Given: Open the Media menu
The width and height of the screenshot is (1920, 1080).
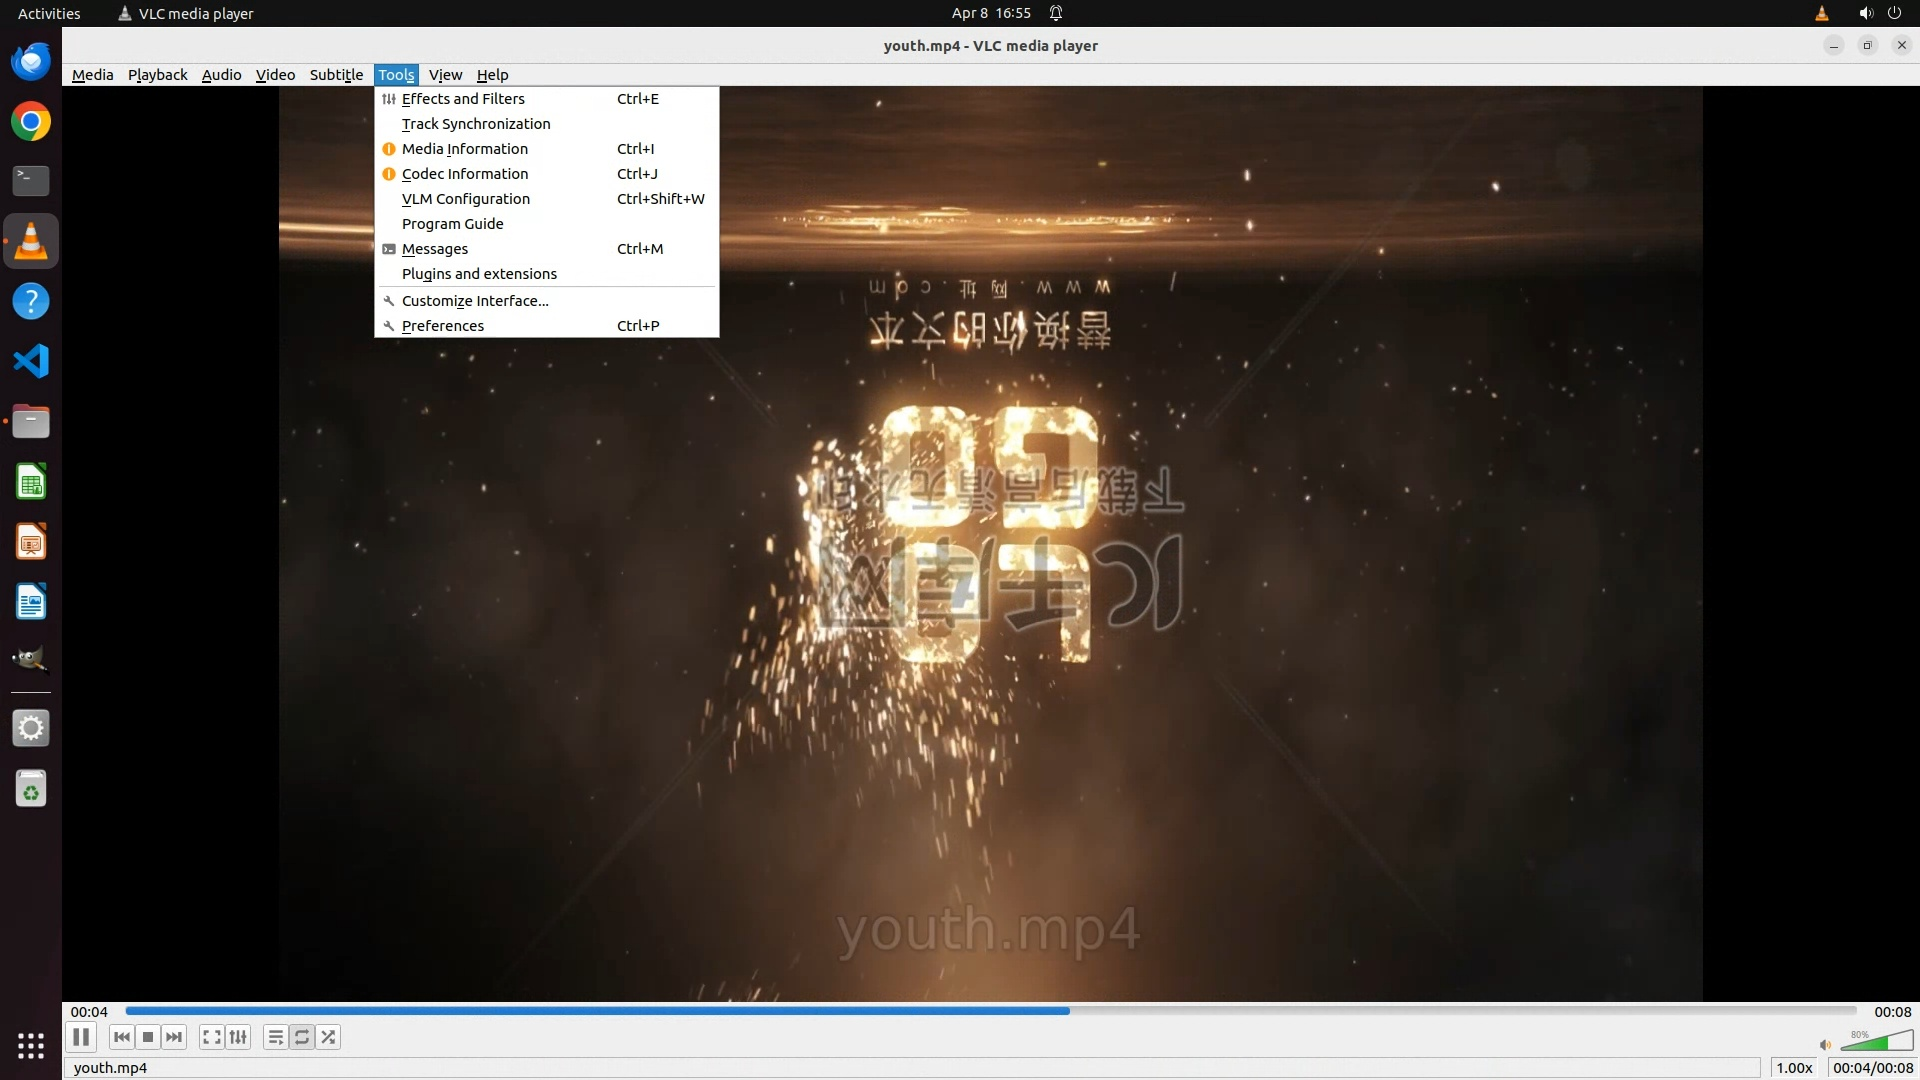Looking at the screenshot, I should (x=92, y=75).
